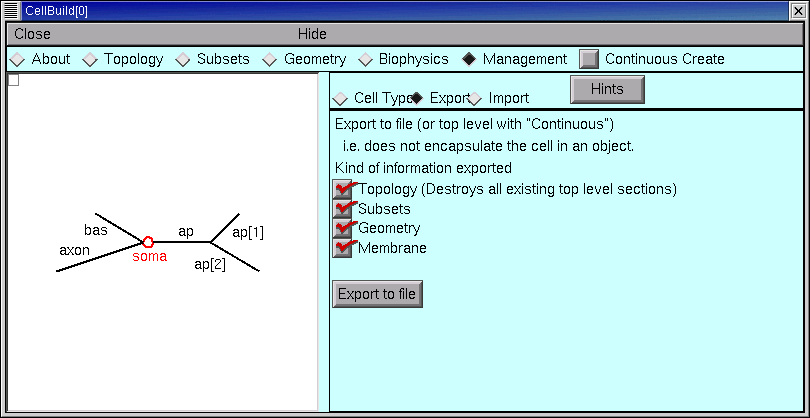Toggle the Membrane export checkbox
The width and height of the screenshot is (810, 418).
(x=343, y=248)
